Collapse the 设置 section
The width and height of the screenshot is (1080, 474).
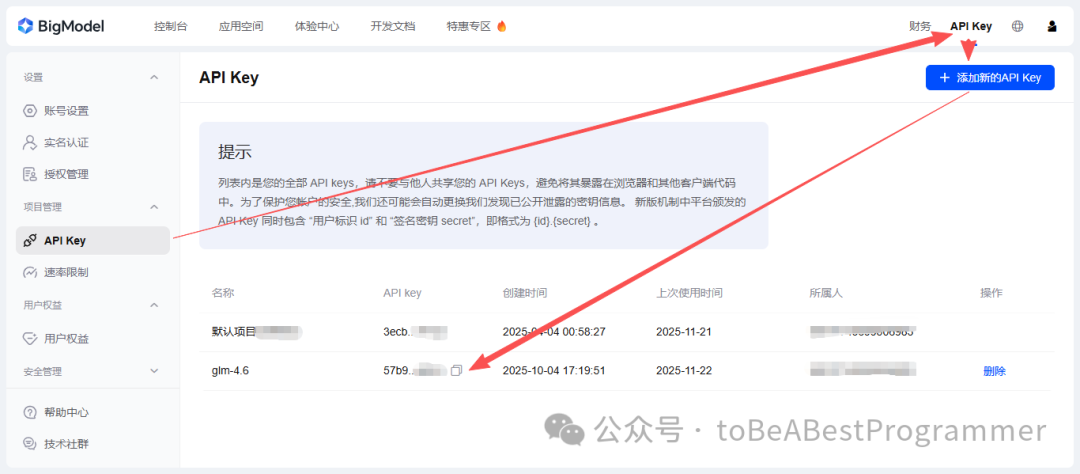[x=154, y=77]
